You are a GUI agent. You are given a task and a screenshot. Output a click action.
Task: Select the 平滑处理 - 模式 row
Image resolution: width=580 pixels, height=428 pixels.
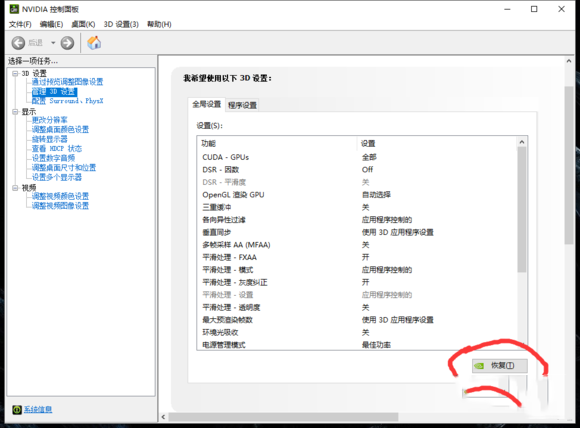coord(357,270)
